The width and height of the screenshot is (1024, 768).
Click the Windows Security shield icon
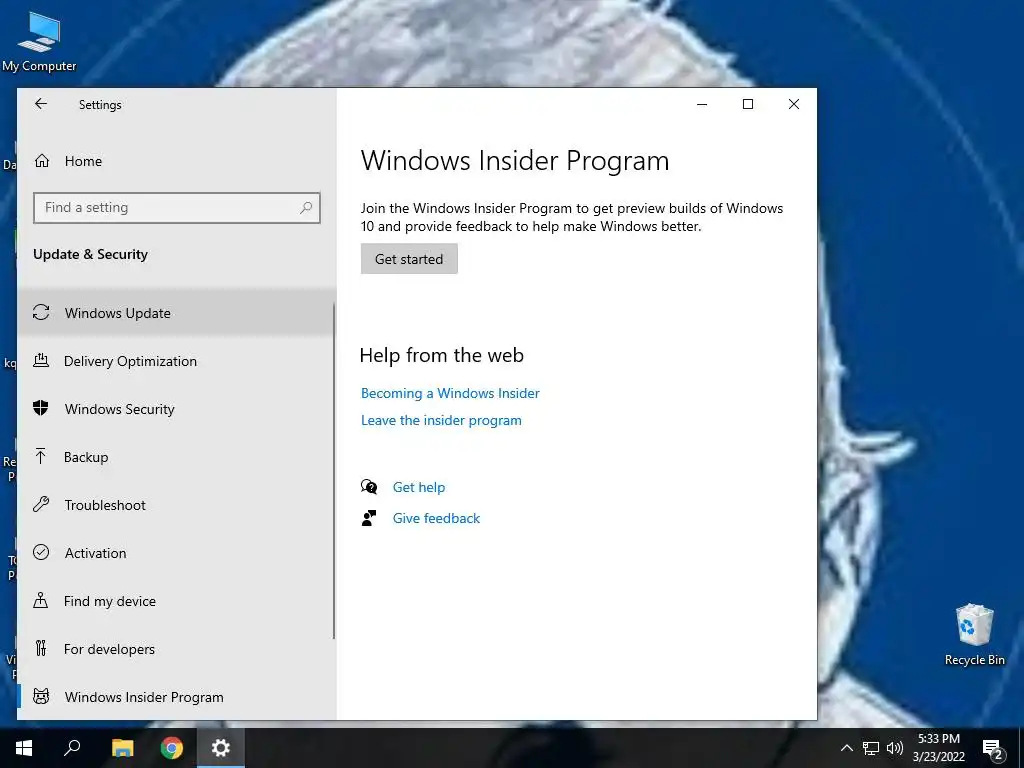[x=40, y=408]
